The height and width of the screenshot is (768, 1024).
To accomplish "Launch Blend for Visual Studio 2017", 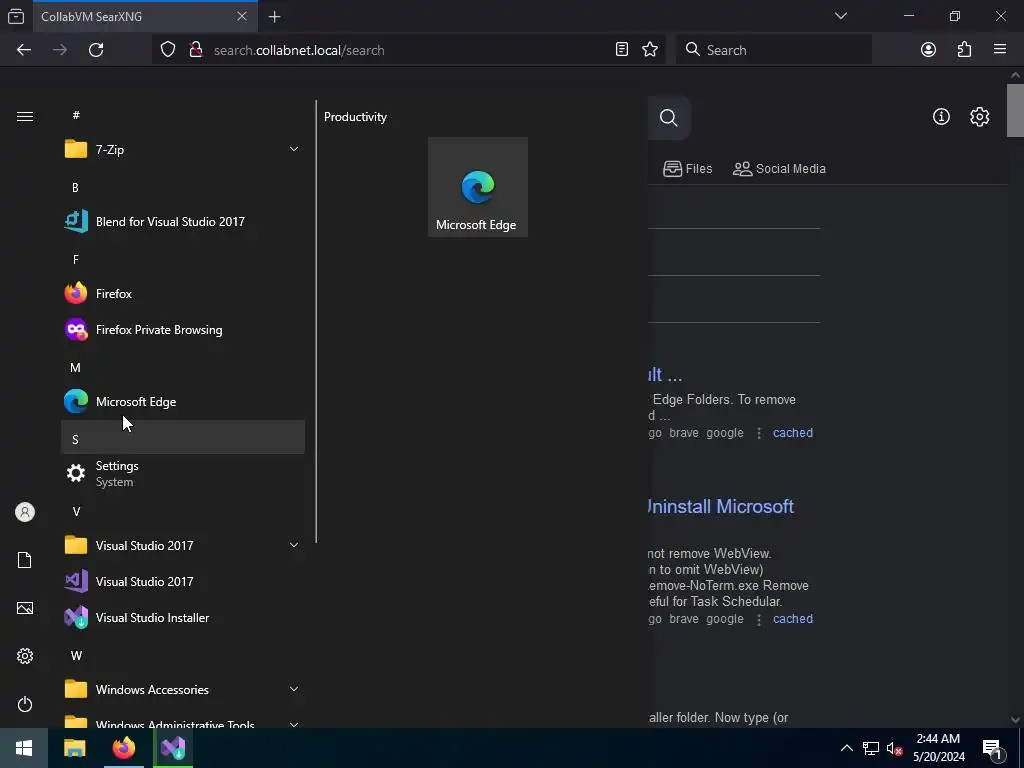I will click(183, 221).
